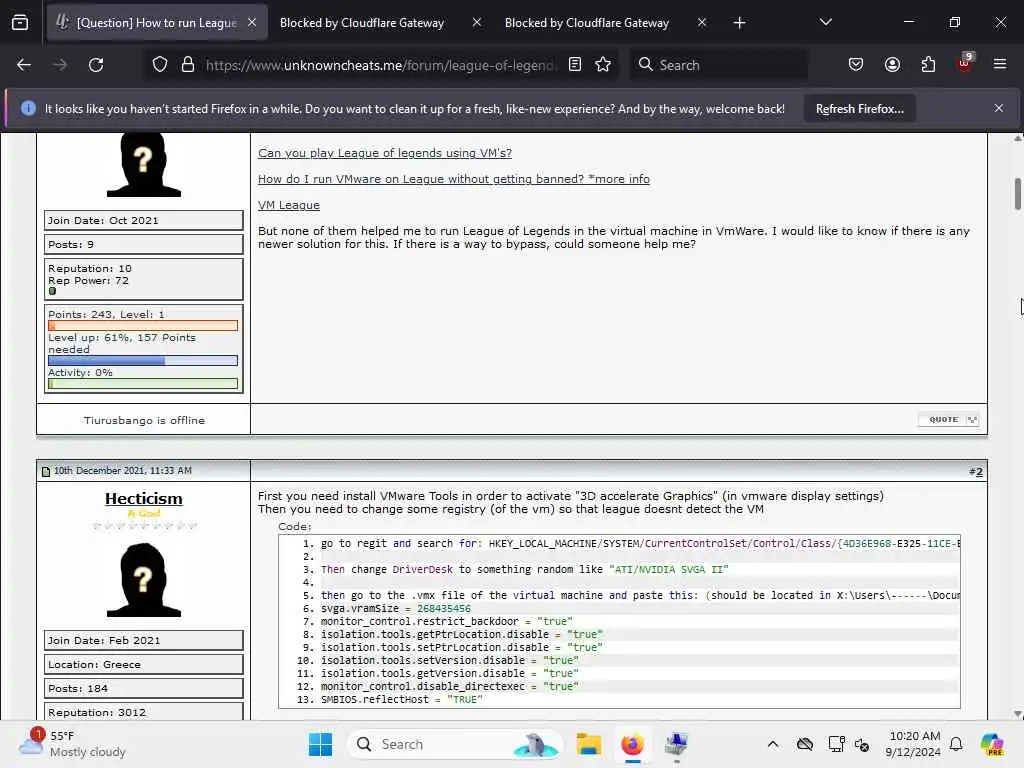The image size is (1024, 768).
Task: Dismiss the refresh Firefox notification bar
Action: (x=999, y=108)
